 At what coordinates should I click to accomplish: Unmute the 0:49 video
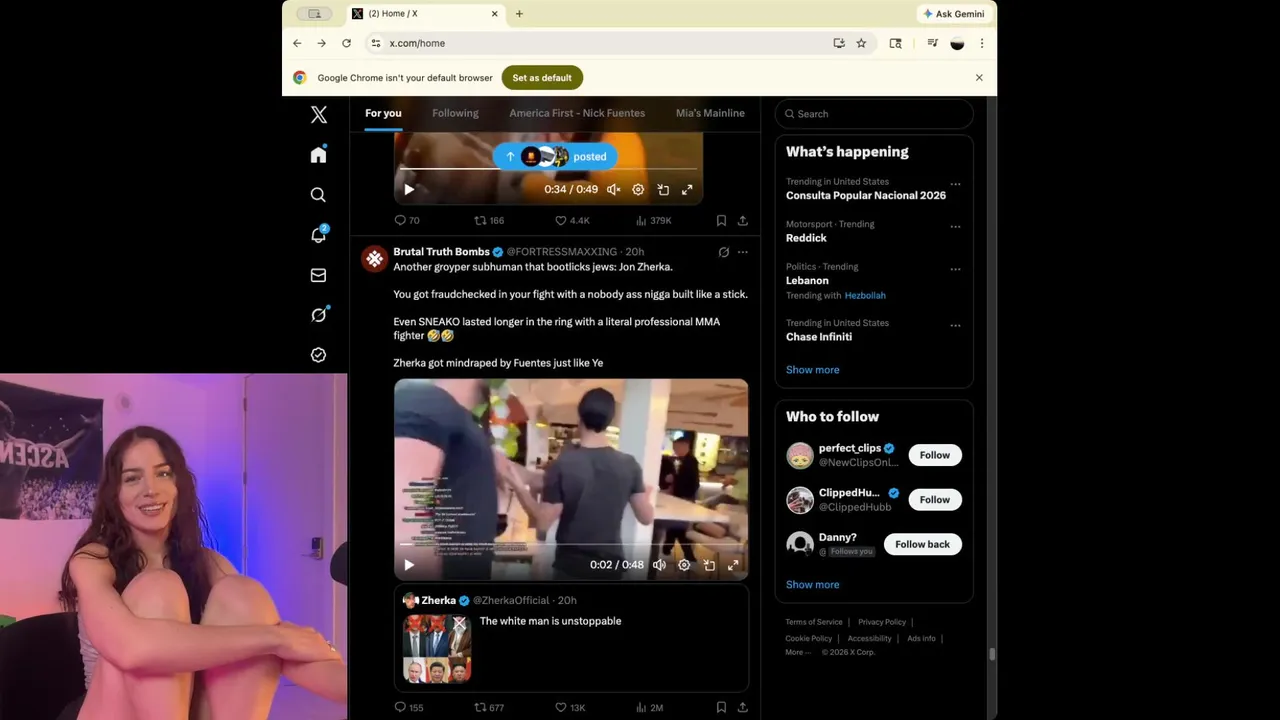pos(614,189)
